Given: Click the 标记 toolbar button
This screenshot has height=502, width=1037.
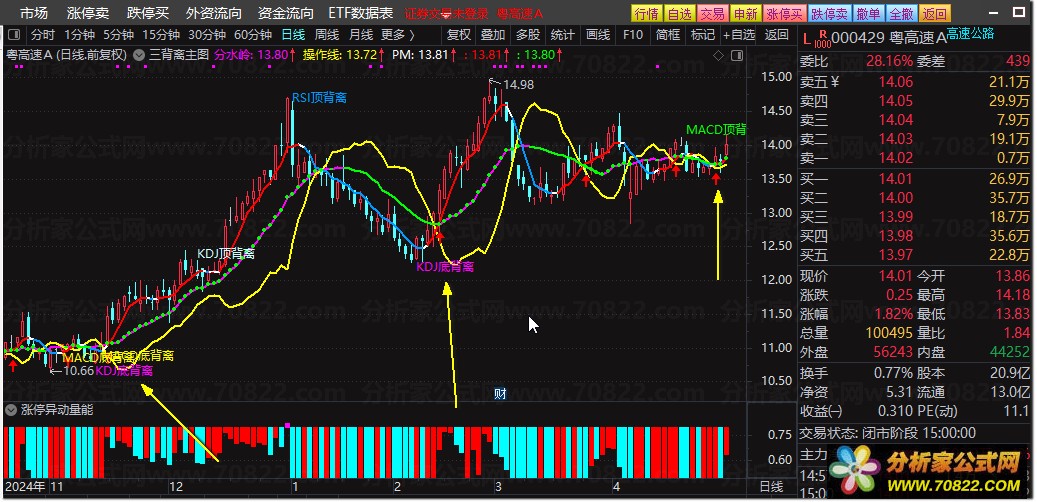Looking at the screenshot, I should [702, 35].
